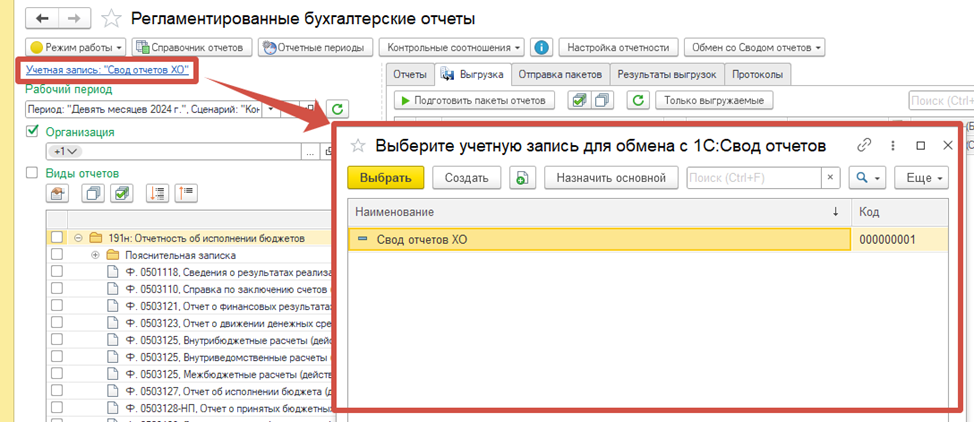
Task: Expand the +1 organization chip
Action: tap(65, 152)
